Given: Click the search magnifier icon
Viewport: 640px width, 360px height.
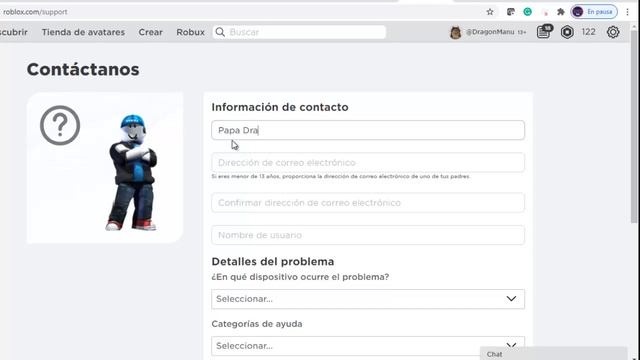Looking at the screenshot, I should (x=220, y=32).
